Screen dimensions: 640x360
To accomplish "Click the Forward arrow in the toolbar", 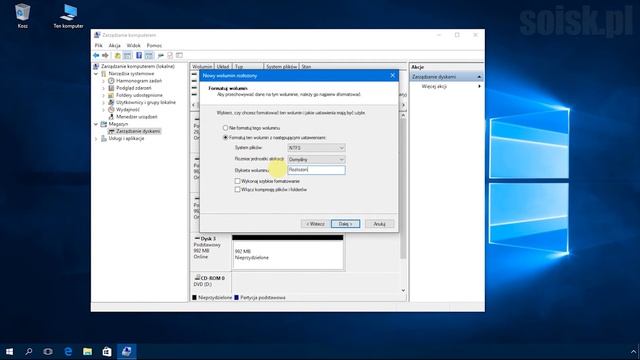I will [x=105, y=56].
